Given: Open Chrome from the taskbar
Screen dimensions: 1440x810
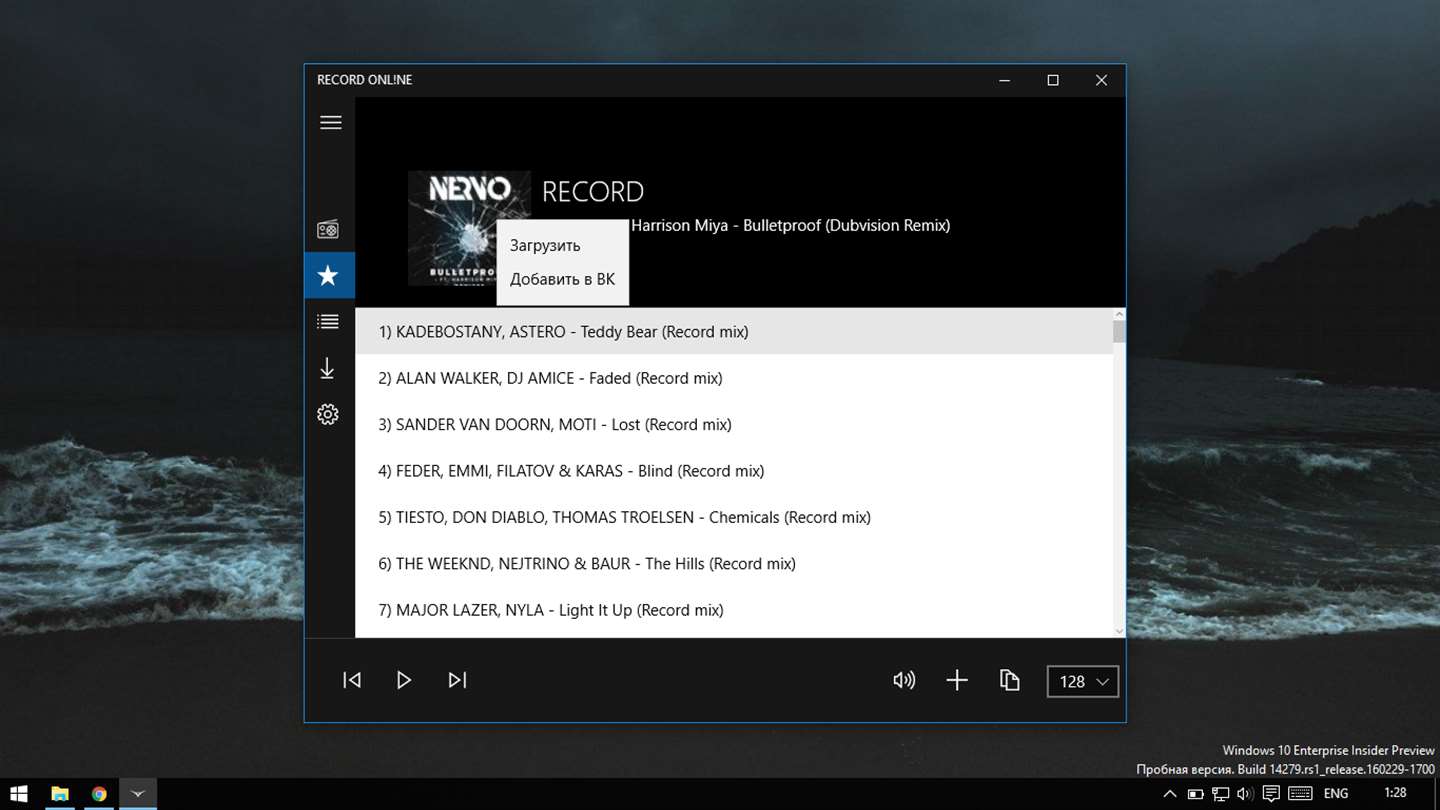Looking at the screenshot, I should coord(99,794).
